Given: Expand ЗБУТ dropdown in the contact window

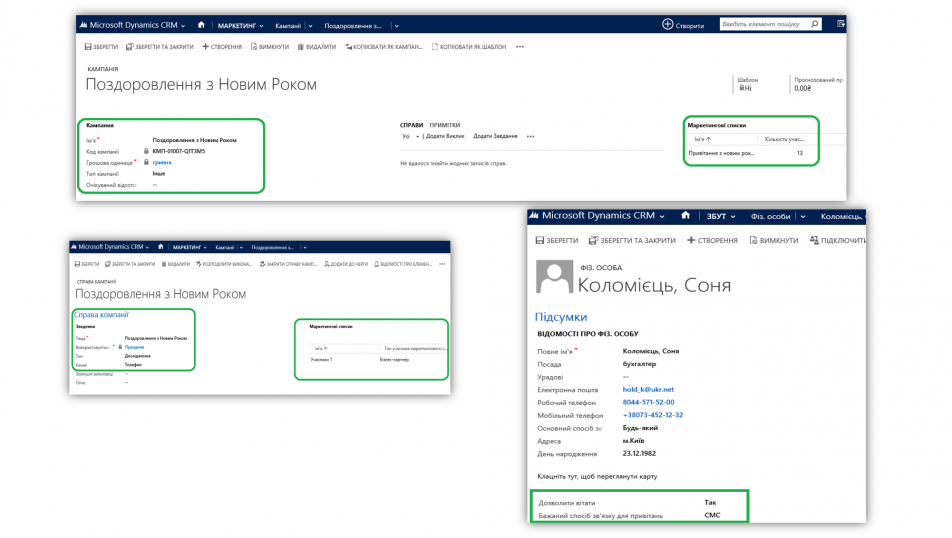Looking at the screenshot, I should pos(733,217).
